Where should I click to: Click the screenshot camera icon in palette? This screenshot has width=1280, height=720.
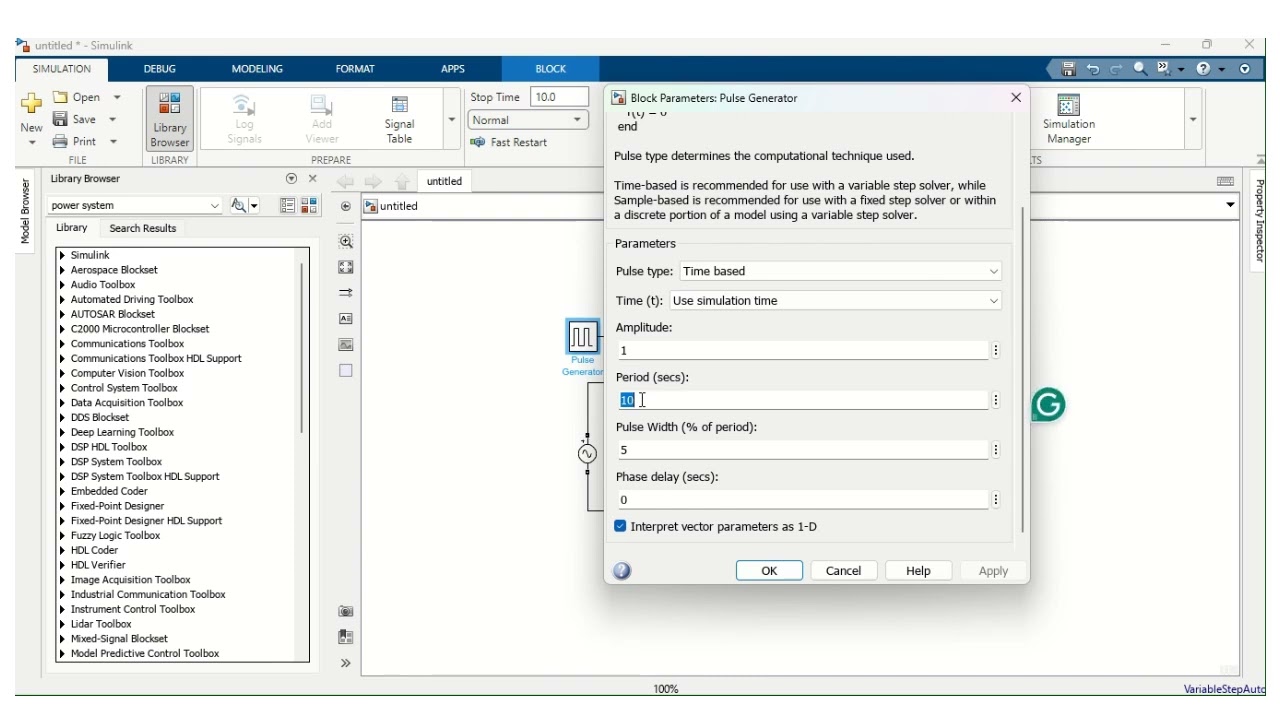[346, 610]
